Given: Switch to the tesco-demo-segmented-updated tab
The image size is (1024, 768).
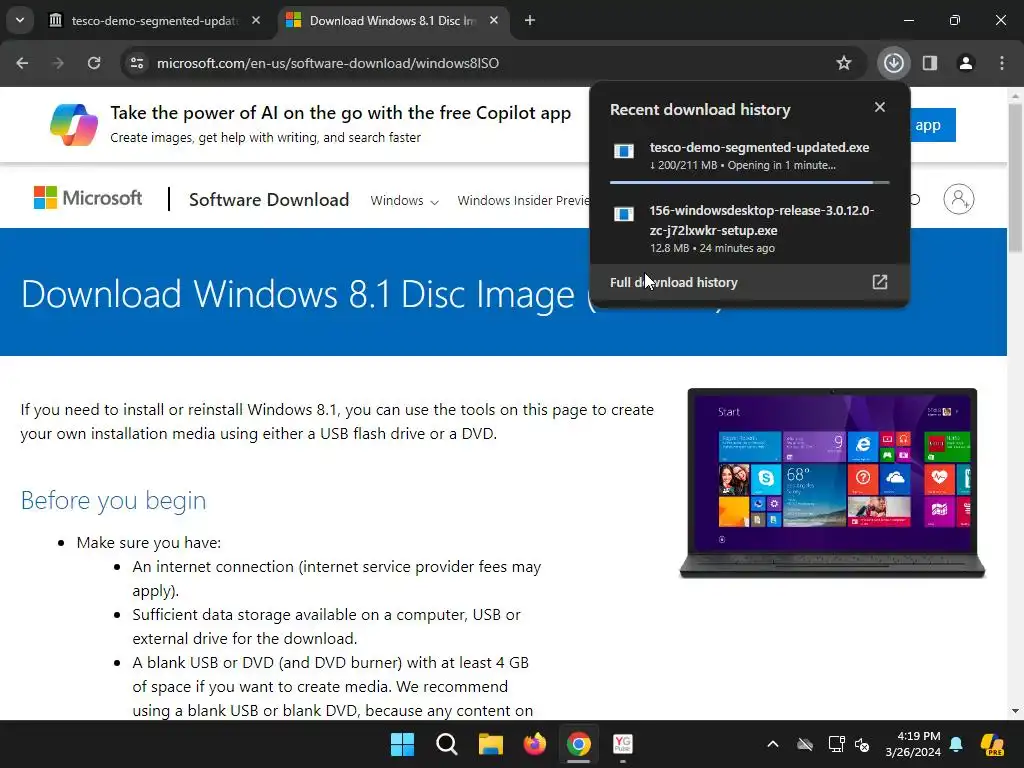Looking at the screenshot, I should click(155, 21).
